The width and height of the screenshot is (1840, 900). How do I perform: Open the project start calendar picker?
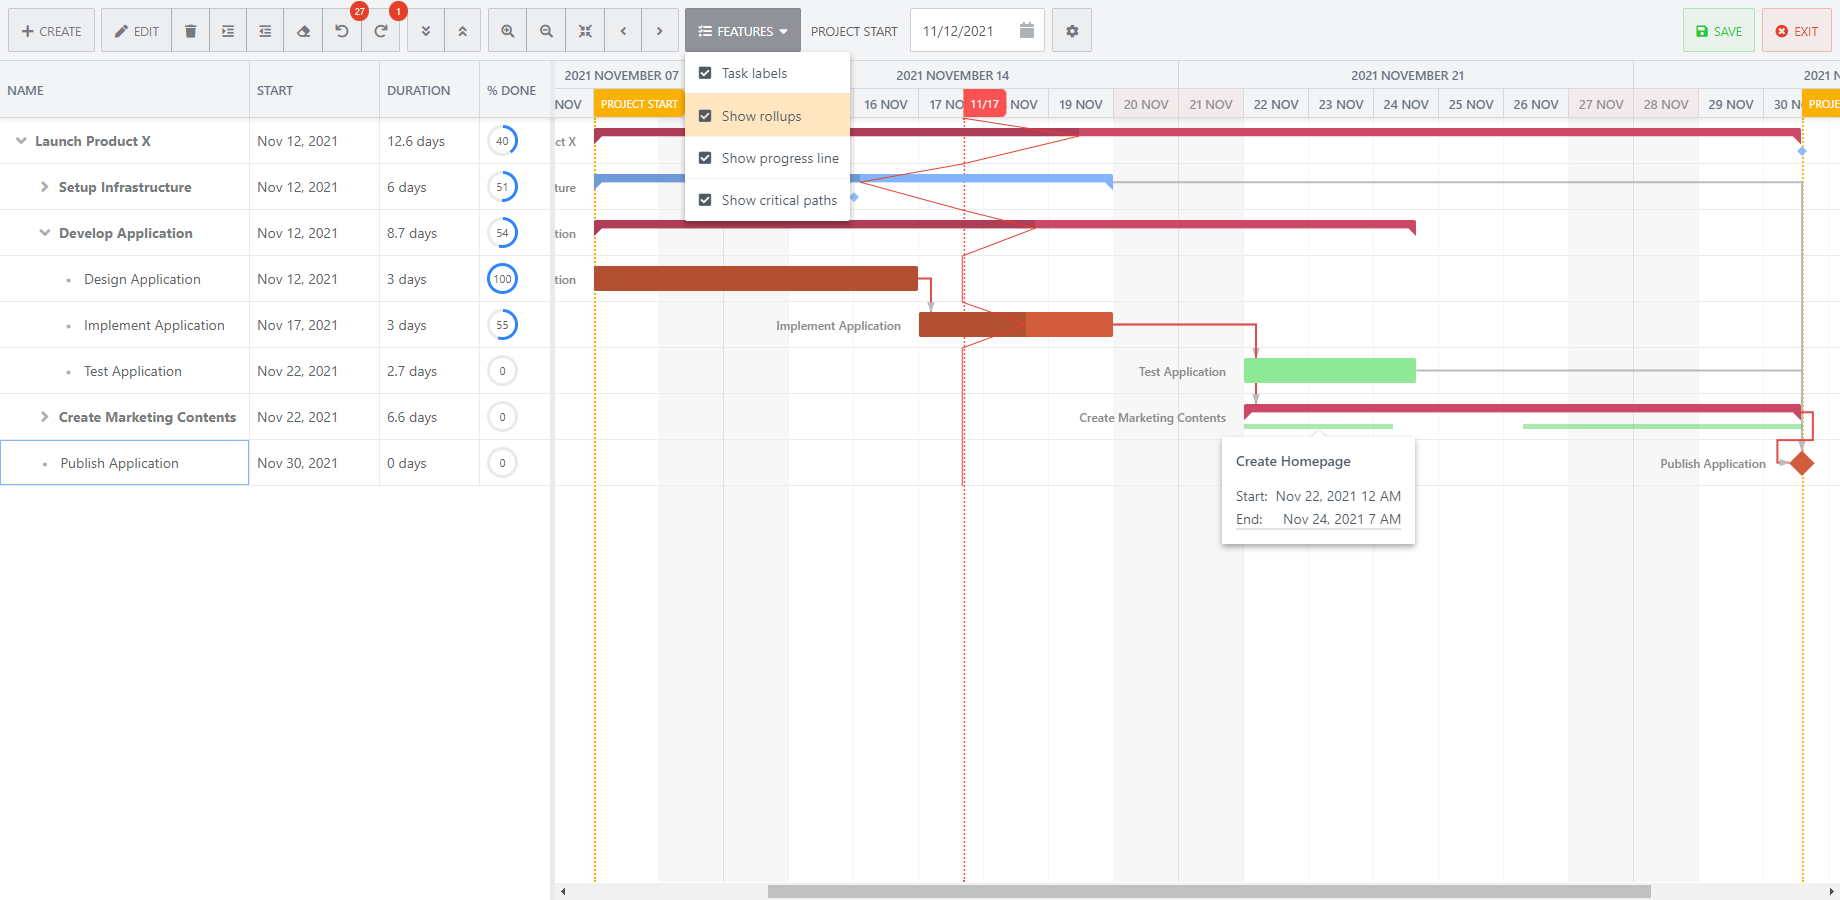(x=1027, y=30)
